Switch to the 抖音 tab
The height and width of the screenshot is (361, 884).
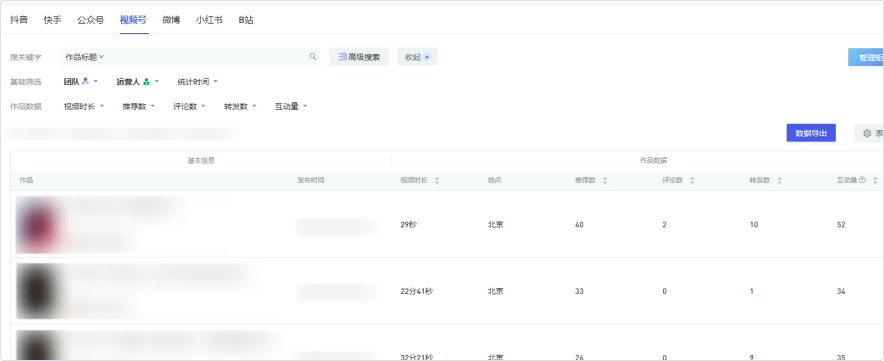(19, 20)
